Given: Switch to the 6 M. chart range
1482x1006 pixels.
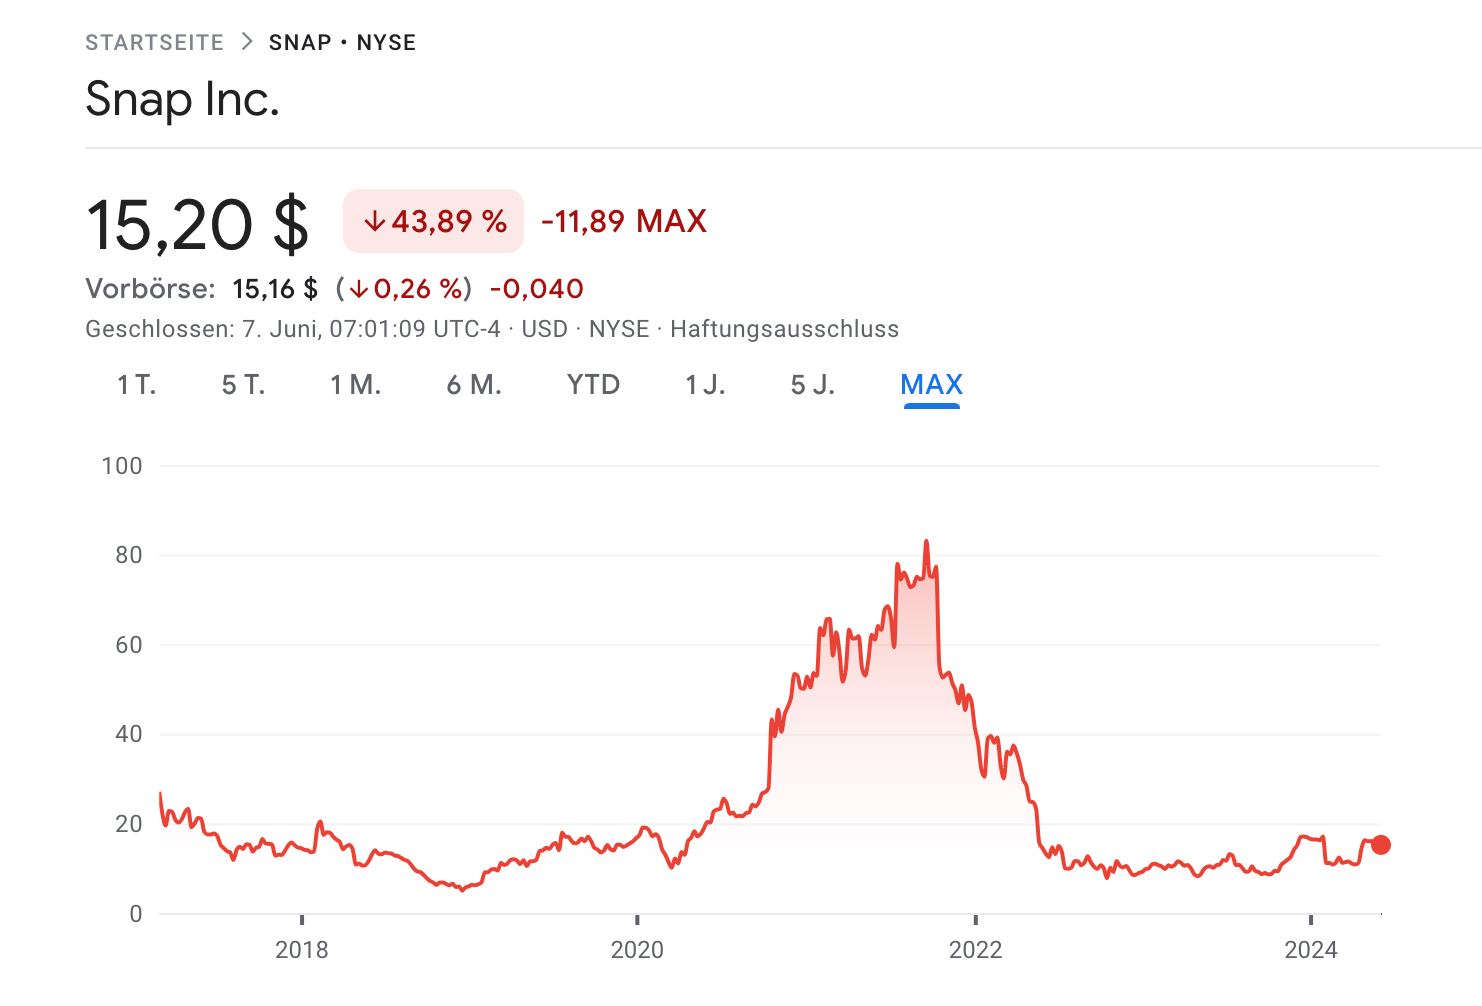Looking at the screenshot, I should point(474,385).
